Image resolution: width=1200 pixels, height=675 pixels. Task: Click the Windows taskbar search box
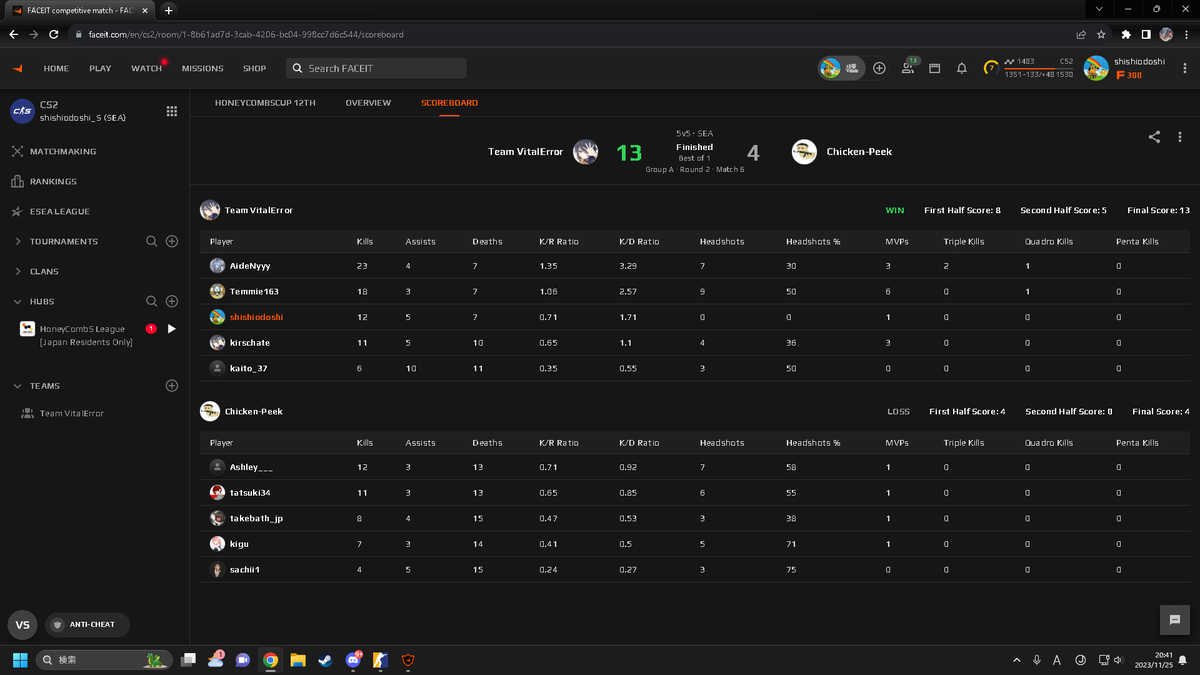[103, 660]
